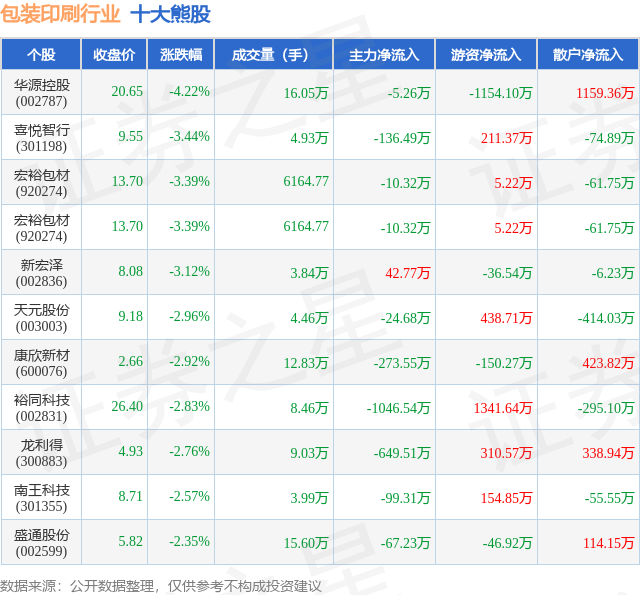Click the 成交量（手） column header

click(273, 54)
